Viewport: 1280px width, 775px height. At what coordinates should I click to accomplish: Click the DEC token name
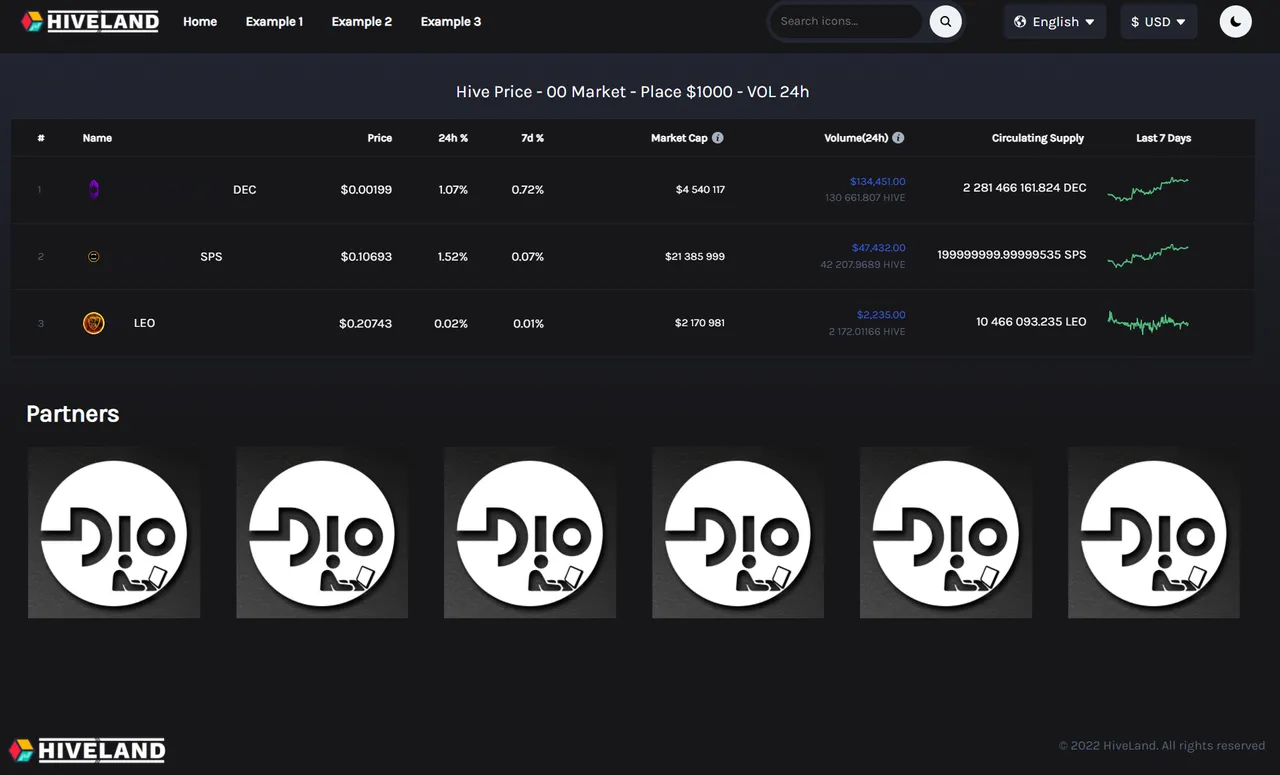[245, 190]
